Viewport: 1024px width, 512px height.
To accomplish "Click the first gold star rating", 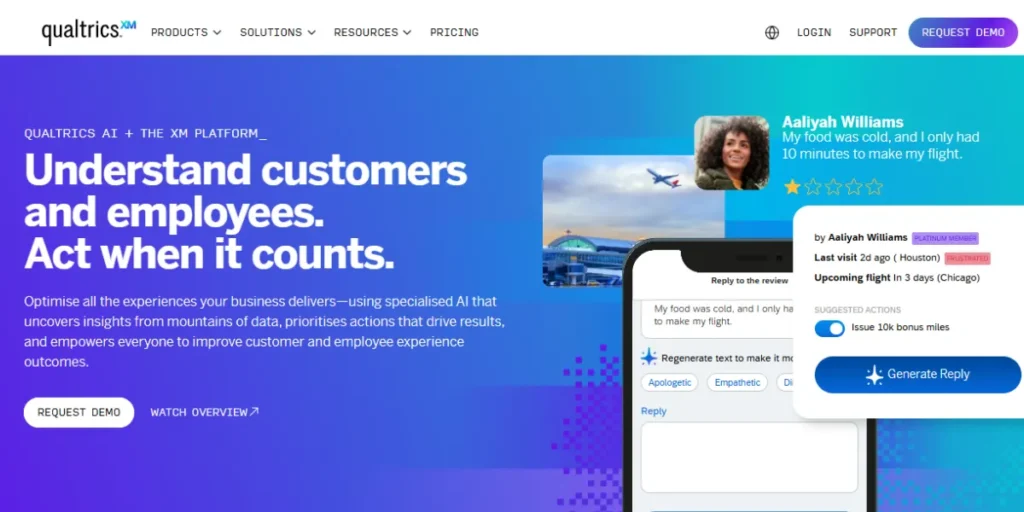I will tap(792, 187).
